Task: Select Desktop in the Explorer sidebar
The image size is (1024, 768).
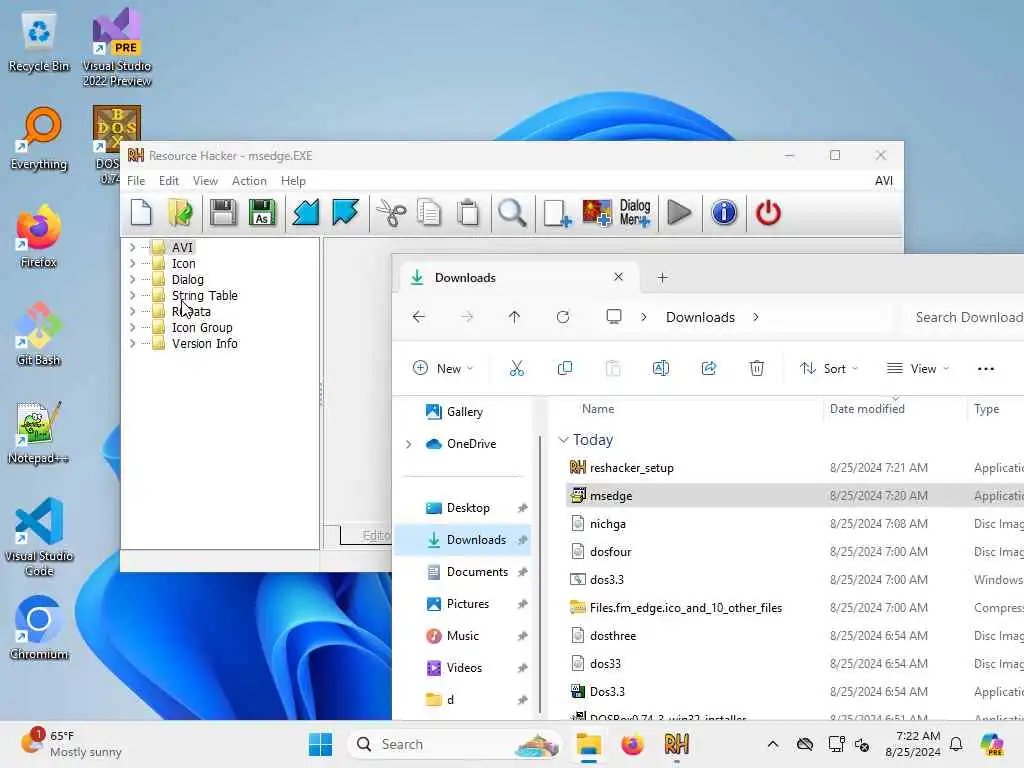Action: click(463, 508)
